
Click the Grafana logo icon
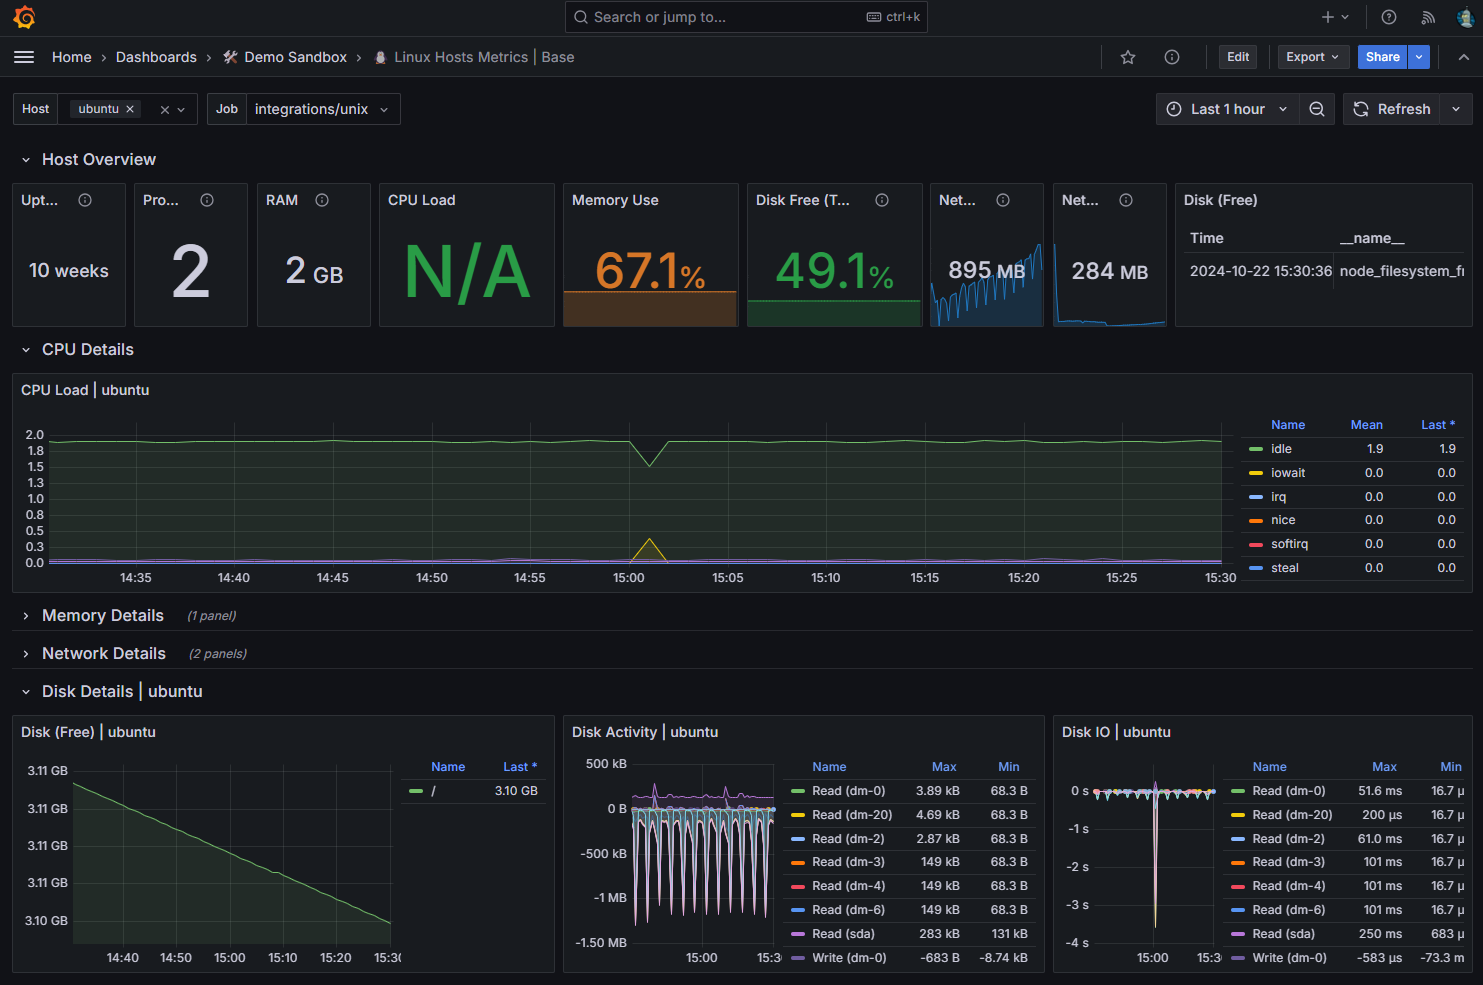click(24, 17)
